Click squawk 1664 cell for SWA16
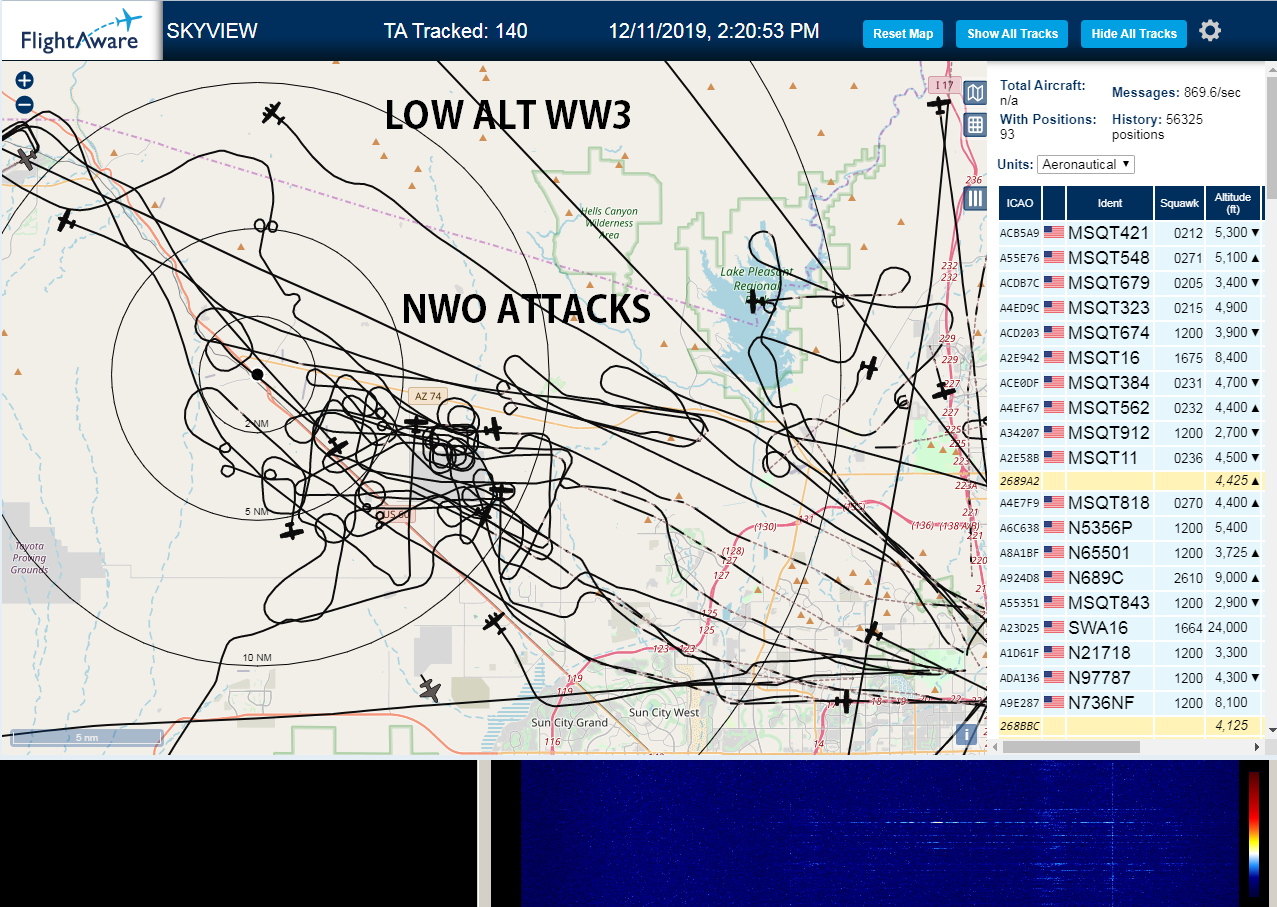1277x907 pixels. pos(1179,627)
